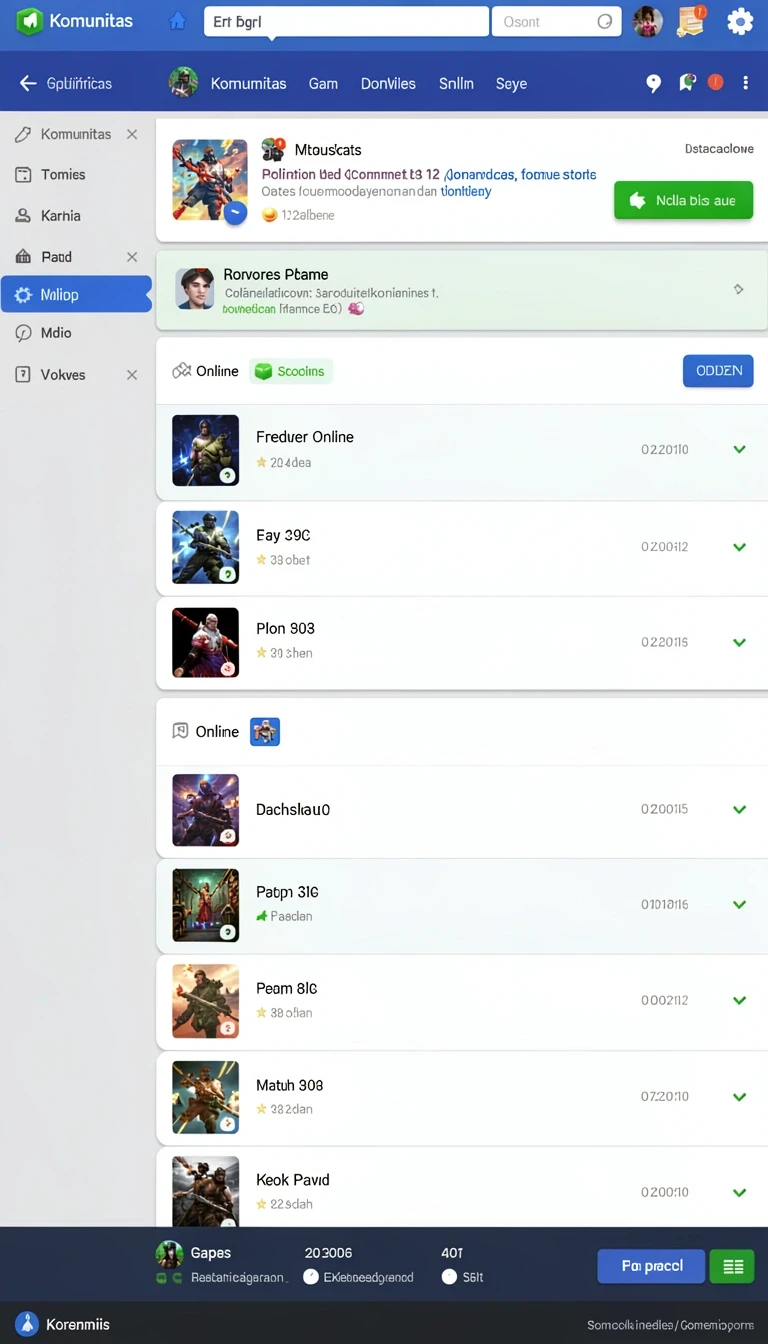This screenshot has height=1344, width=768.
Task: Open the notes icon with red badge
Action: [x=692, y=21]
